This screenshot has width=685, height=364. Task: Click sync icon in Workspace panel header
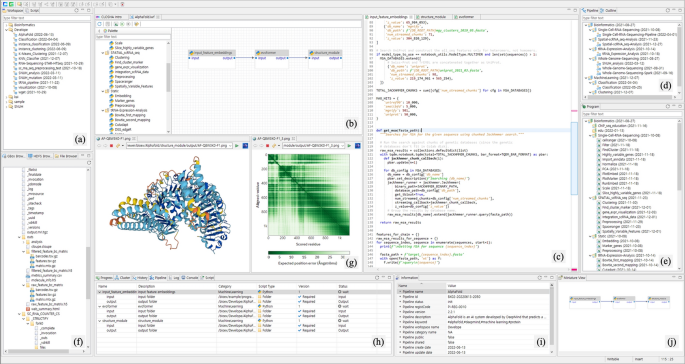point(76,10)
